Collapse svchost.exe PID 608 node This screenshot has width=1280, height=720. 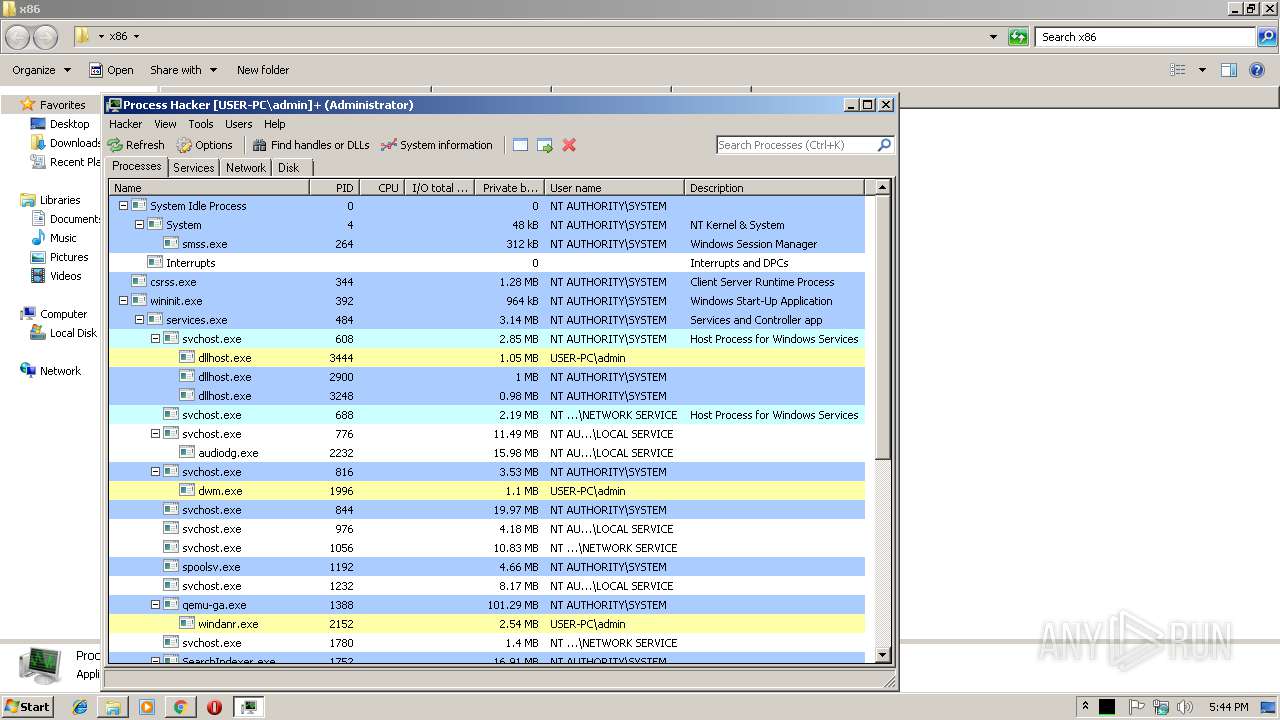point(155,339)
